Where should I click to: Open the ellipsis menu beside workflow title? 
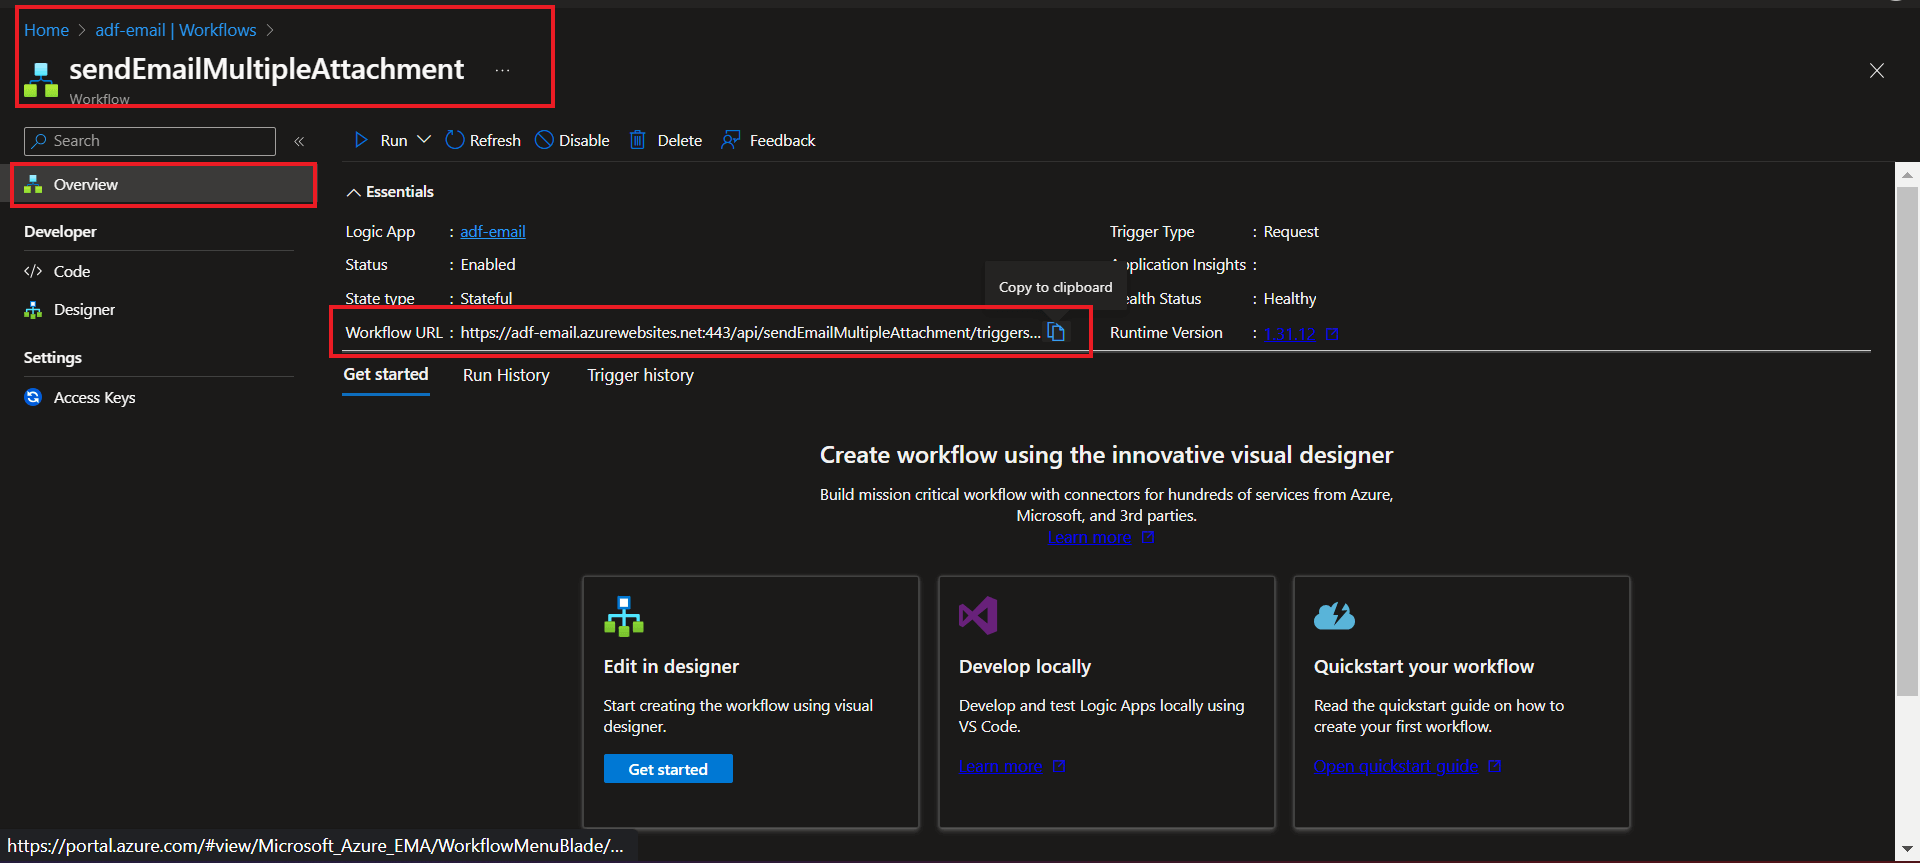(x=502, y=70)
